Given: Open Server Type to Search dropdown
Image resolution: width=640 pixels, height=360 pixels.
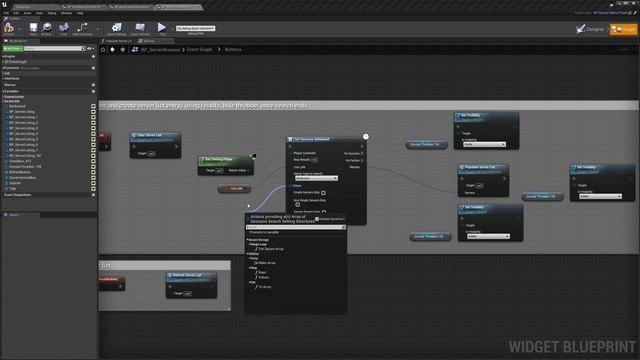Looking at the screenshot, I should 316,178.
